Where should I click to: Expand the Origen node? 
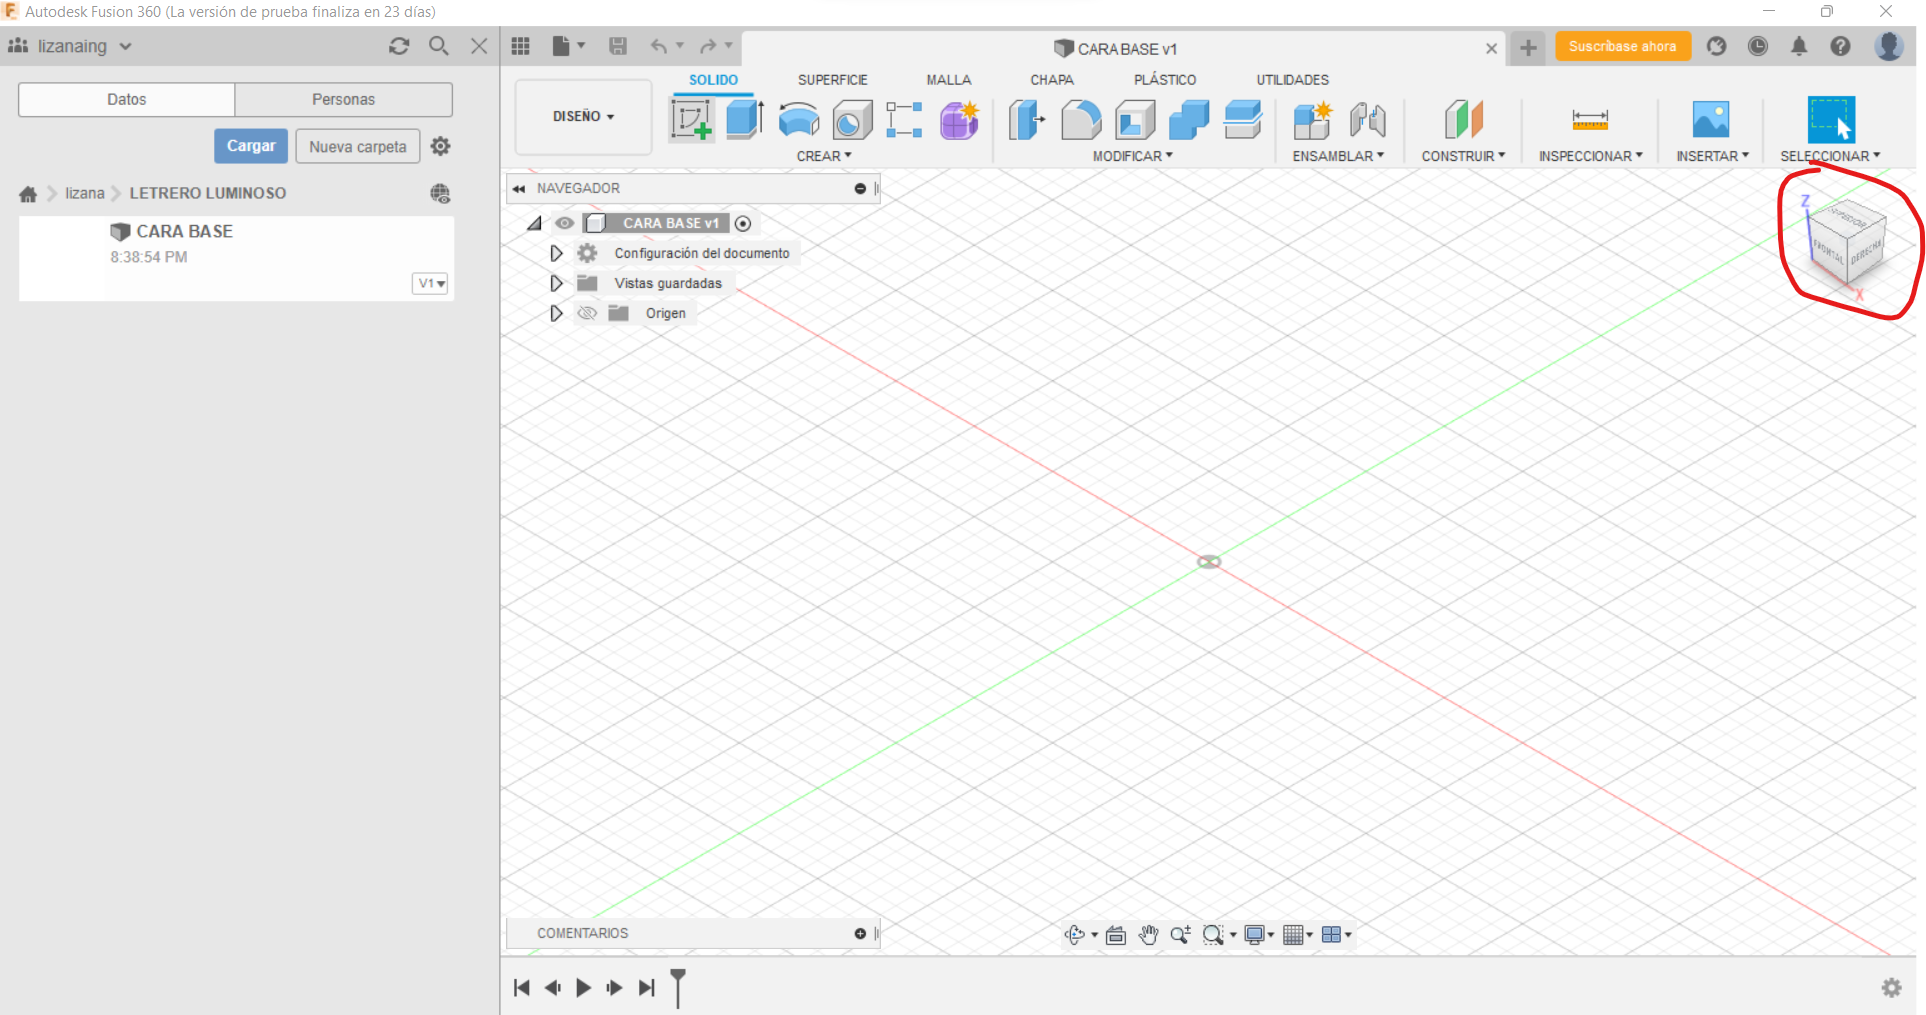[x=556, y=313]
